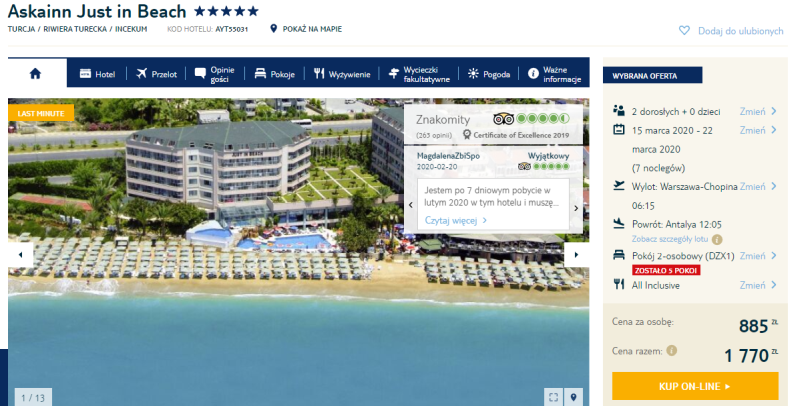The height and width of the screenshot is (406, 790).
Task: Click the map pin next to Pokaż na mapie
Action: tap(274, 29)
